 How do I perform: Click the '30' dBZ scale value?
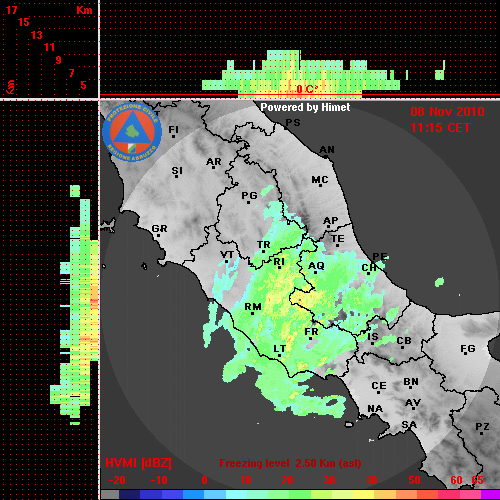(x=330, y=480)
